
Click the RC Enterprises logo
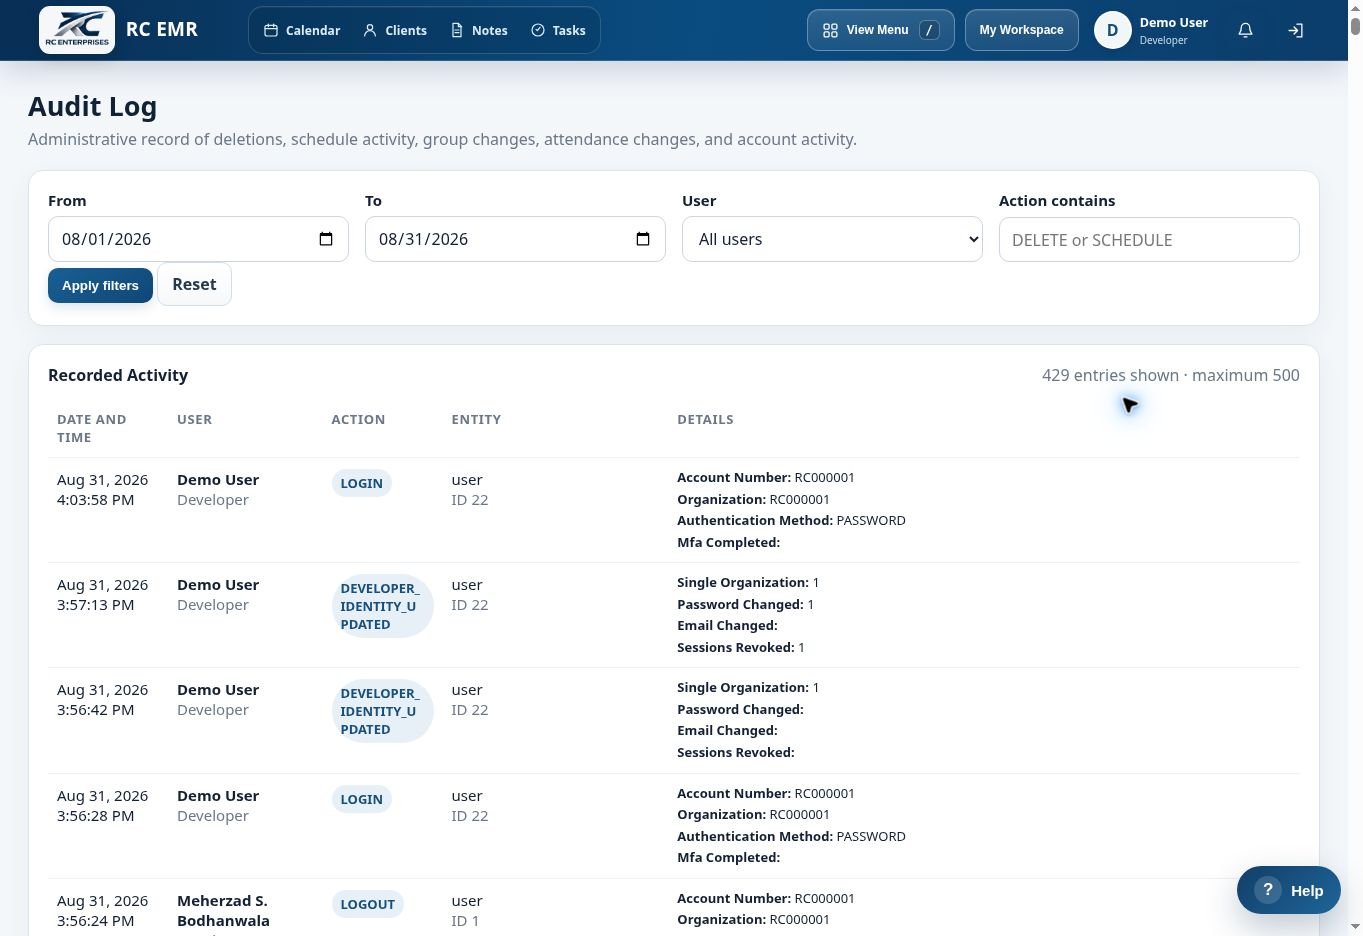click(77, 29)
